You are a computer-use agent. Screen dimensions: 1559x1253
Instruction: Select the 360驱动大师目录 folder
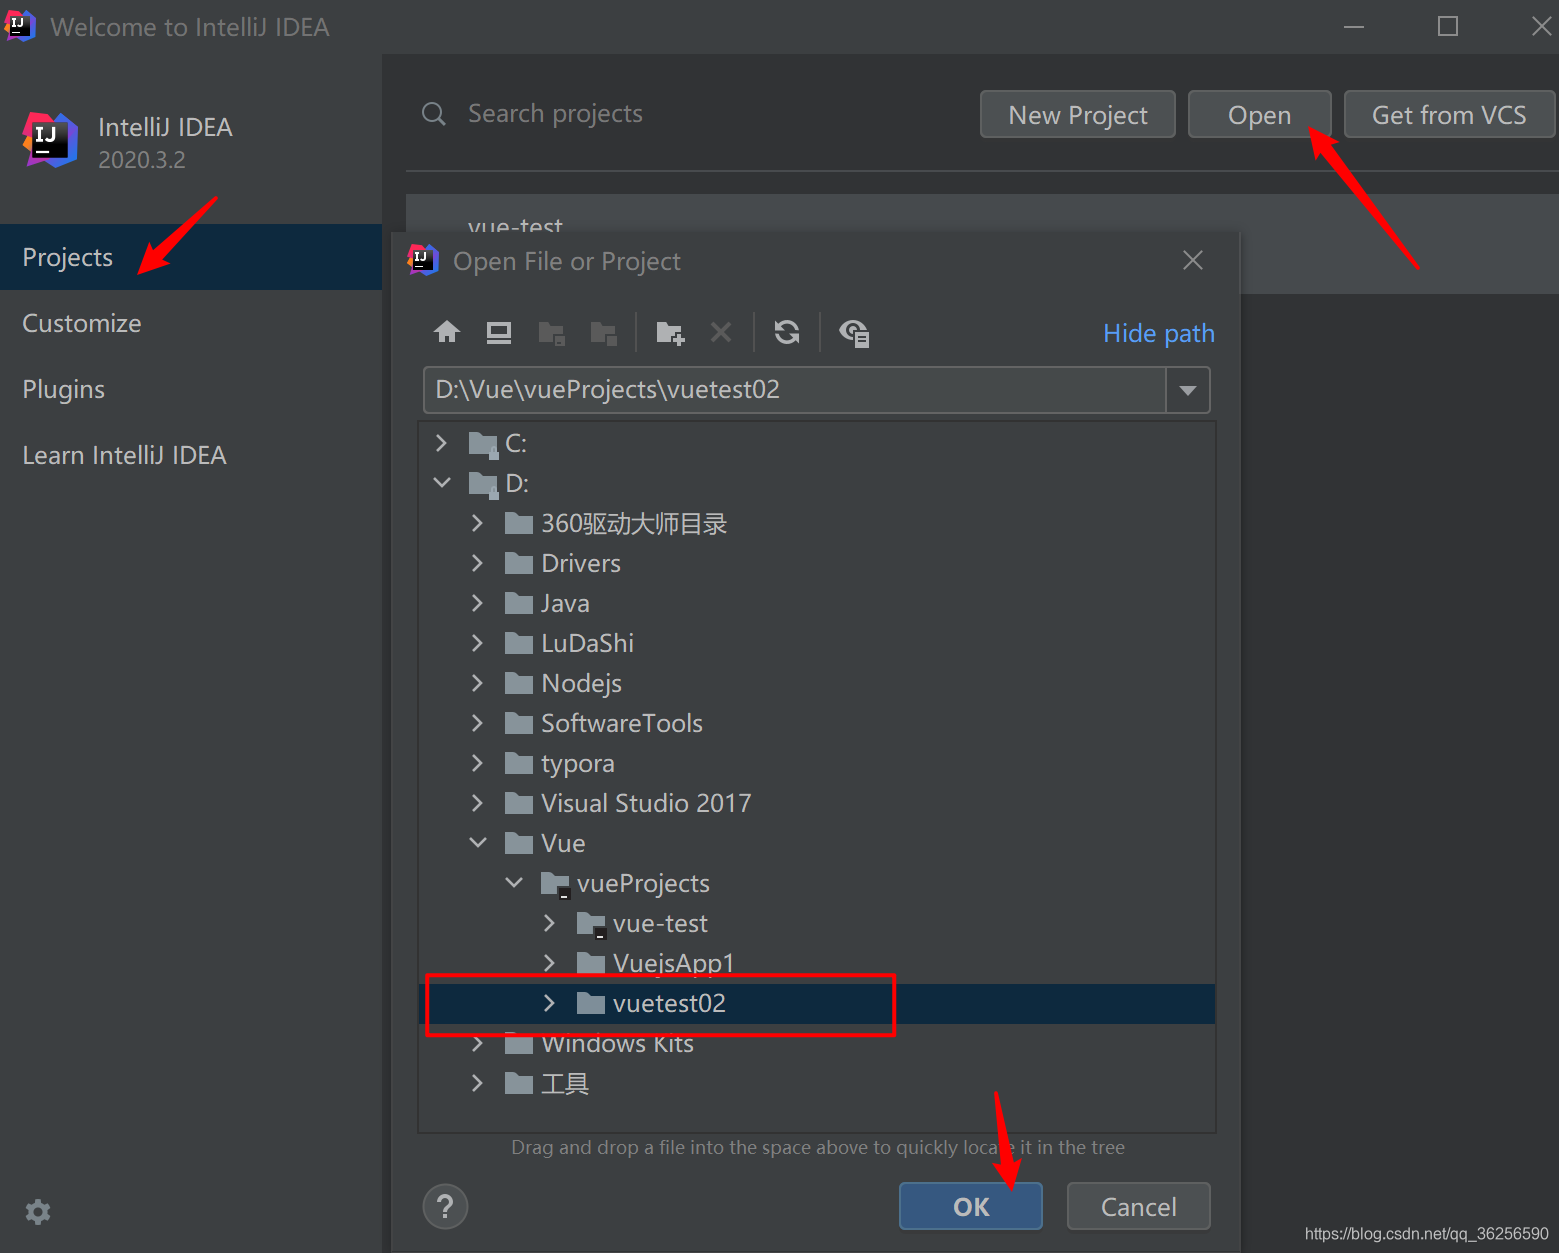coord(817,524)
